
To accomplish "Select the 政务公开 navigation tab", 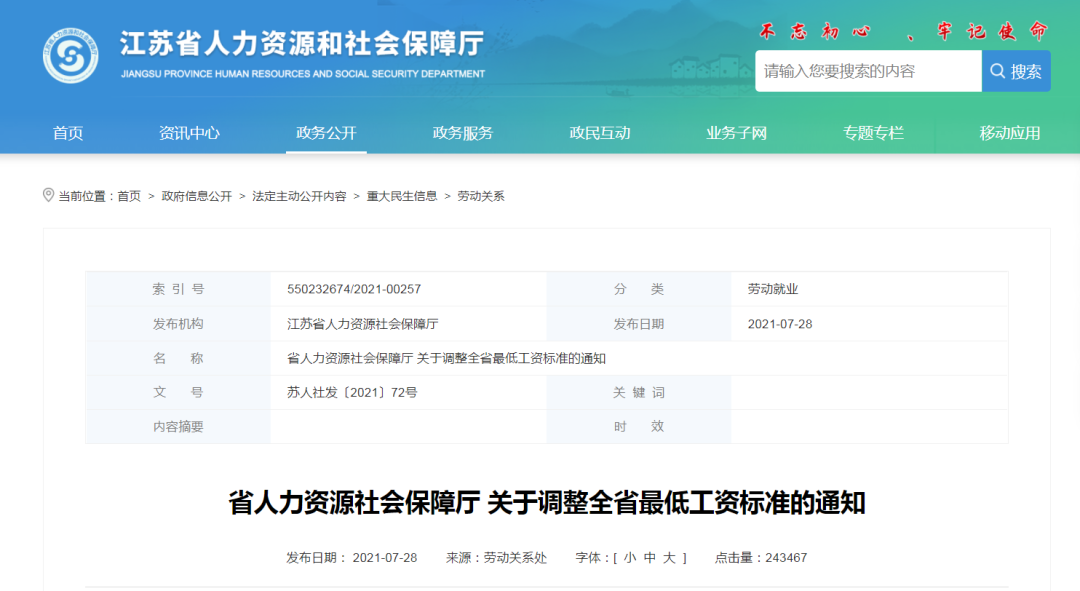I will click(x=326, y=133).
